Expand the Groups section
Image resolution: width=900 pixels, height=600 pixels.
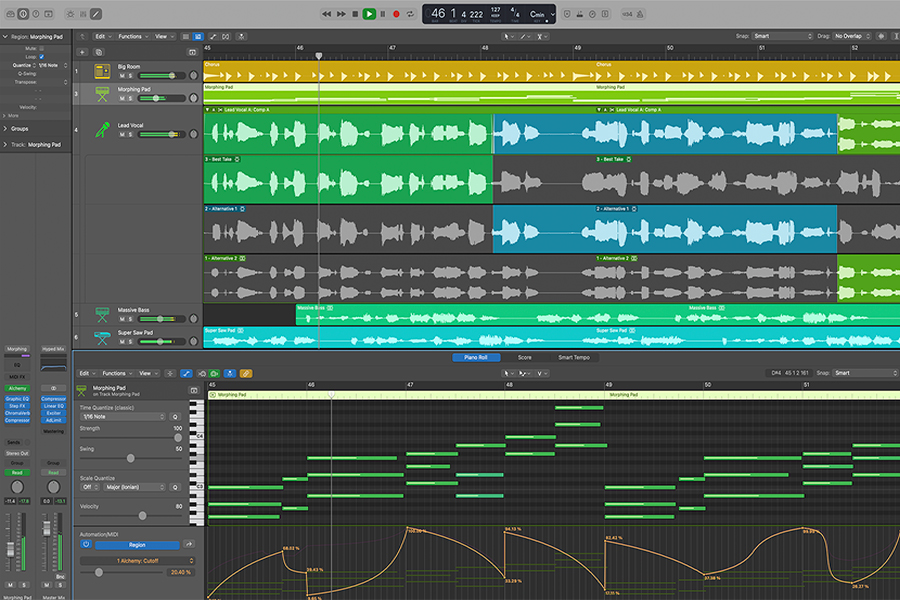5,129
